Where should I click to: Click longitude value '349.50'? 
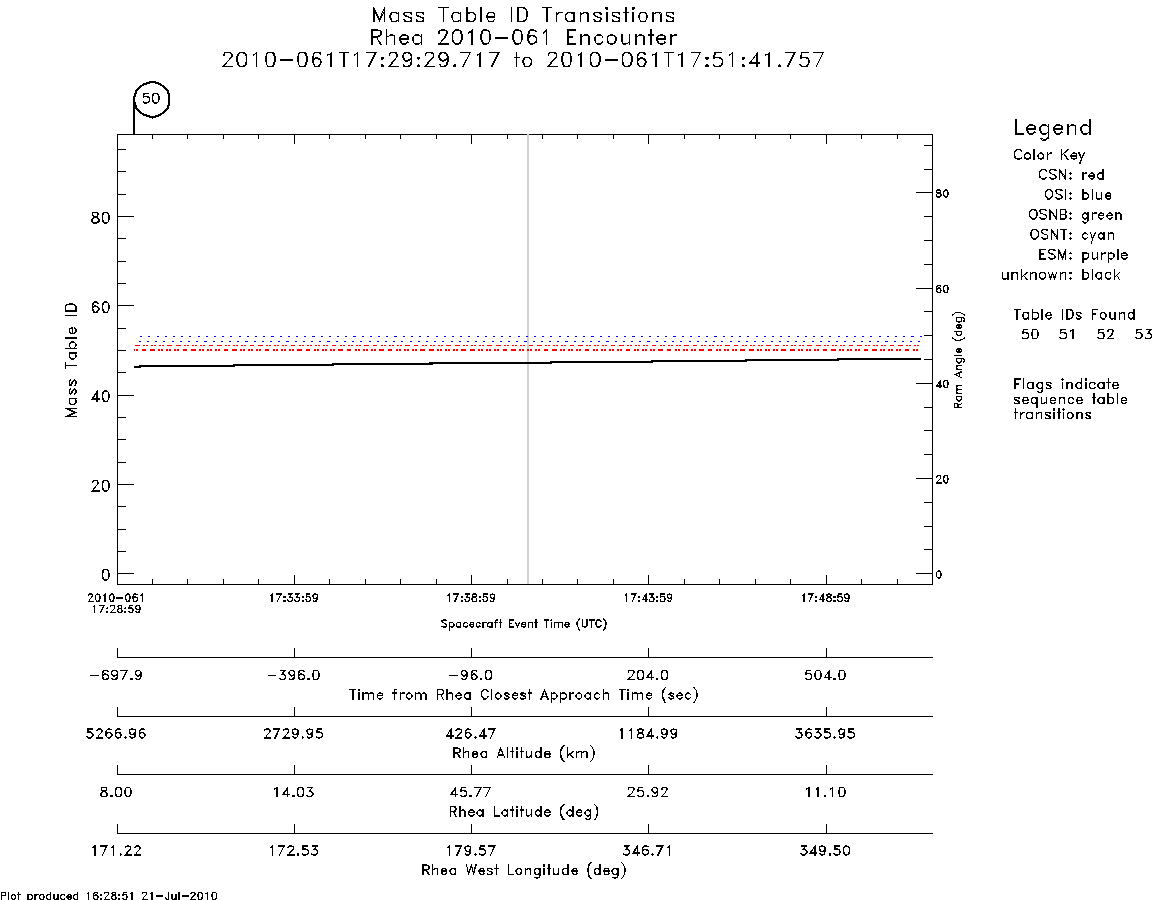coord(825,850)
